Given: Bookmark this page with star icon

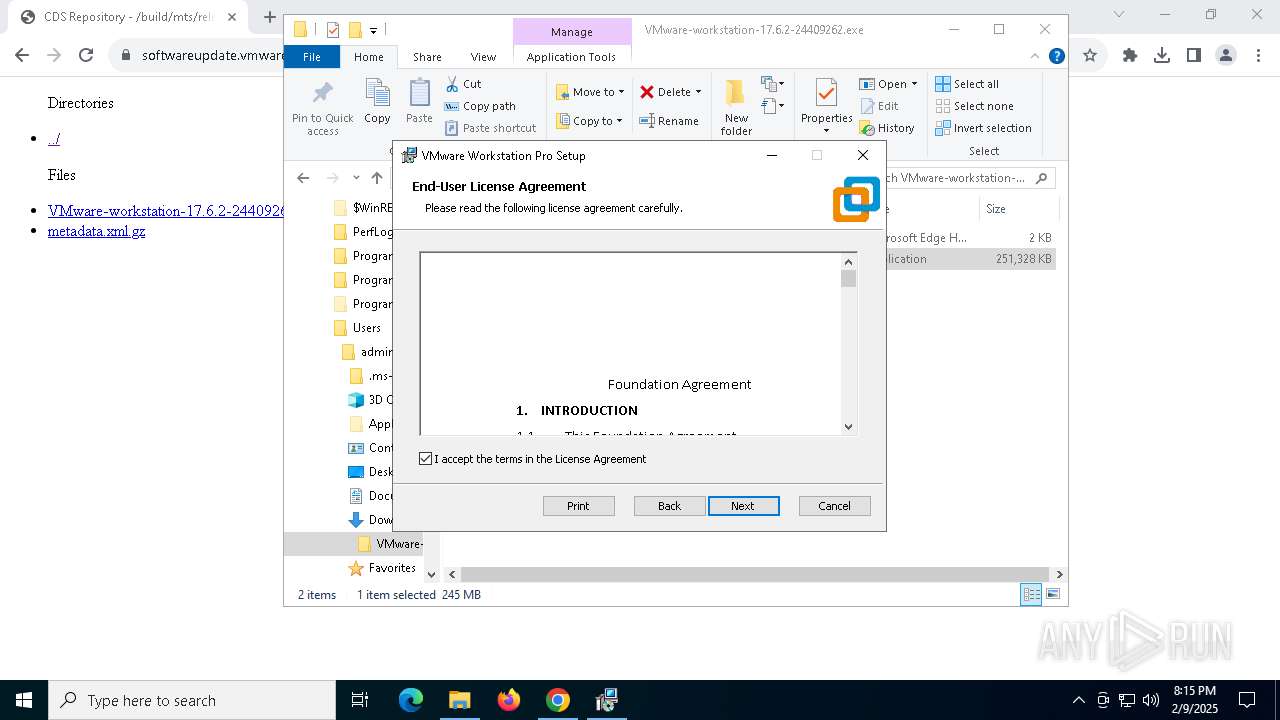Looking at the screenshot, I should [x=1090, y=56].
